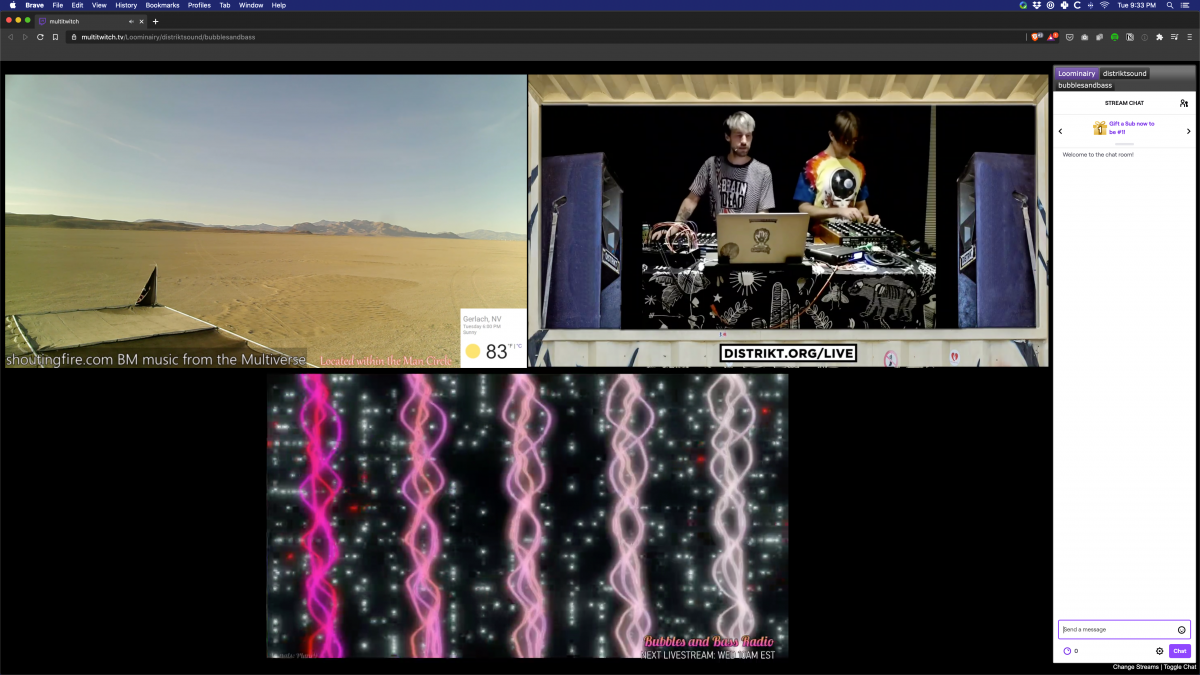
Task: Open the Notion clipper extension icon
Action: click(1130, 37)
